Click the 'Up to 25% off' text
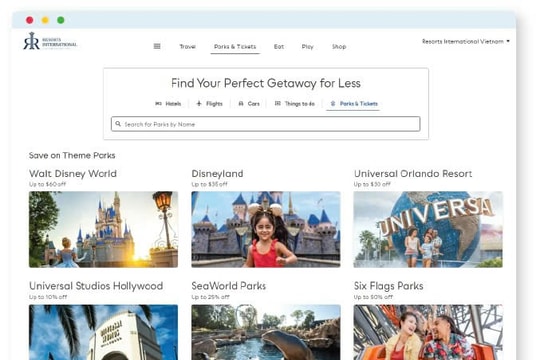 coord(210,297)
